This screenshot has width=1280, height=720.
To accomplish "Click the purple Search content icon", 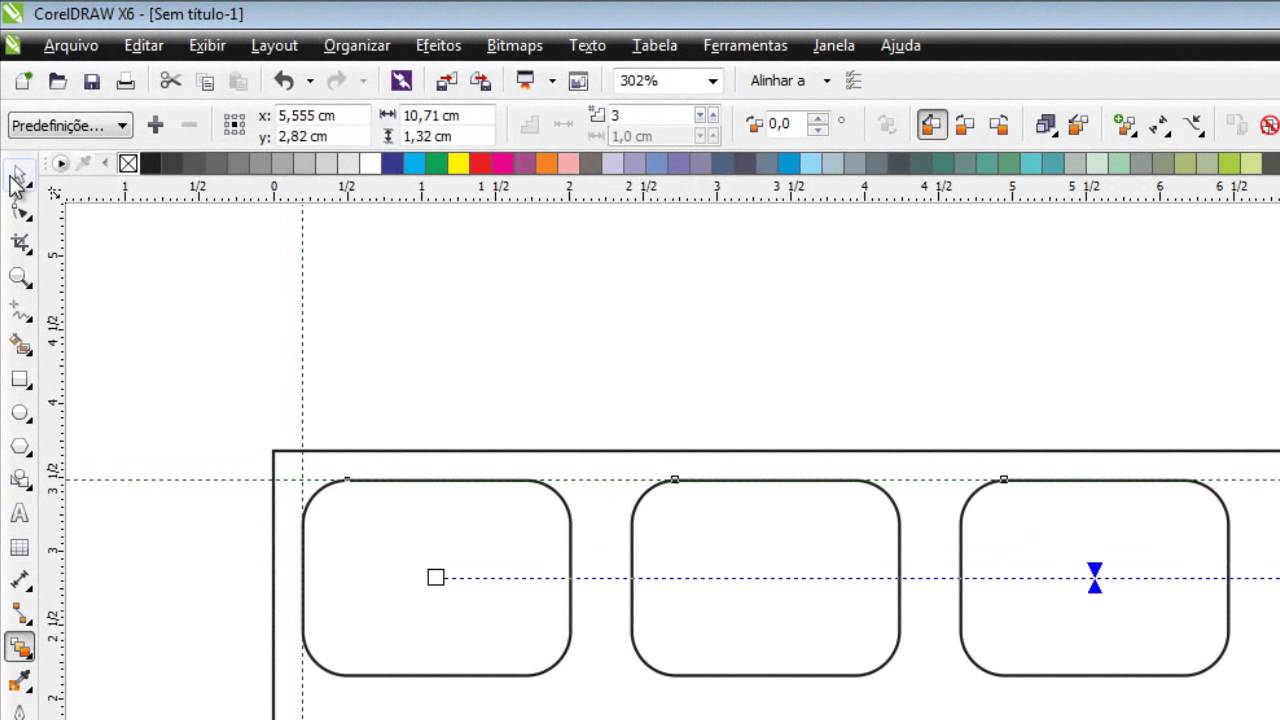I will (x=401, y=81).
